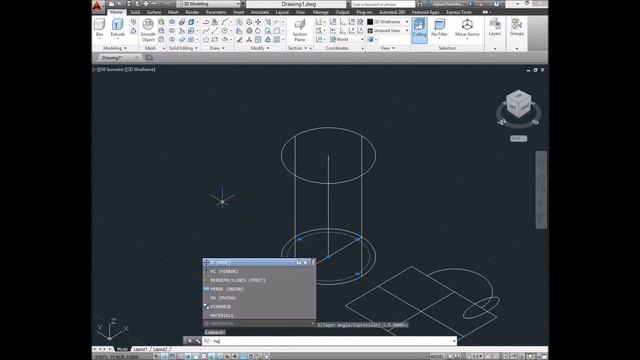Click the viewport label SW Isometric 2D Wireframe

tap(124, 69)
